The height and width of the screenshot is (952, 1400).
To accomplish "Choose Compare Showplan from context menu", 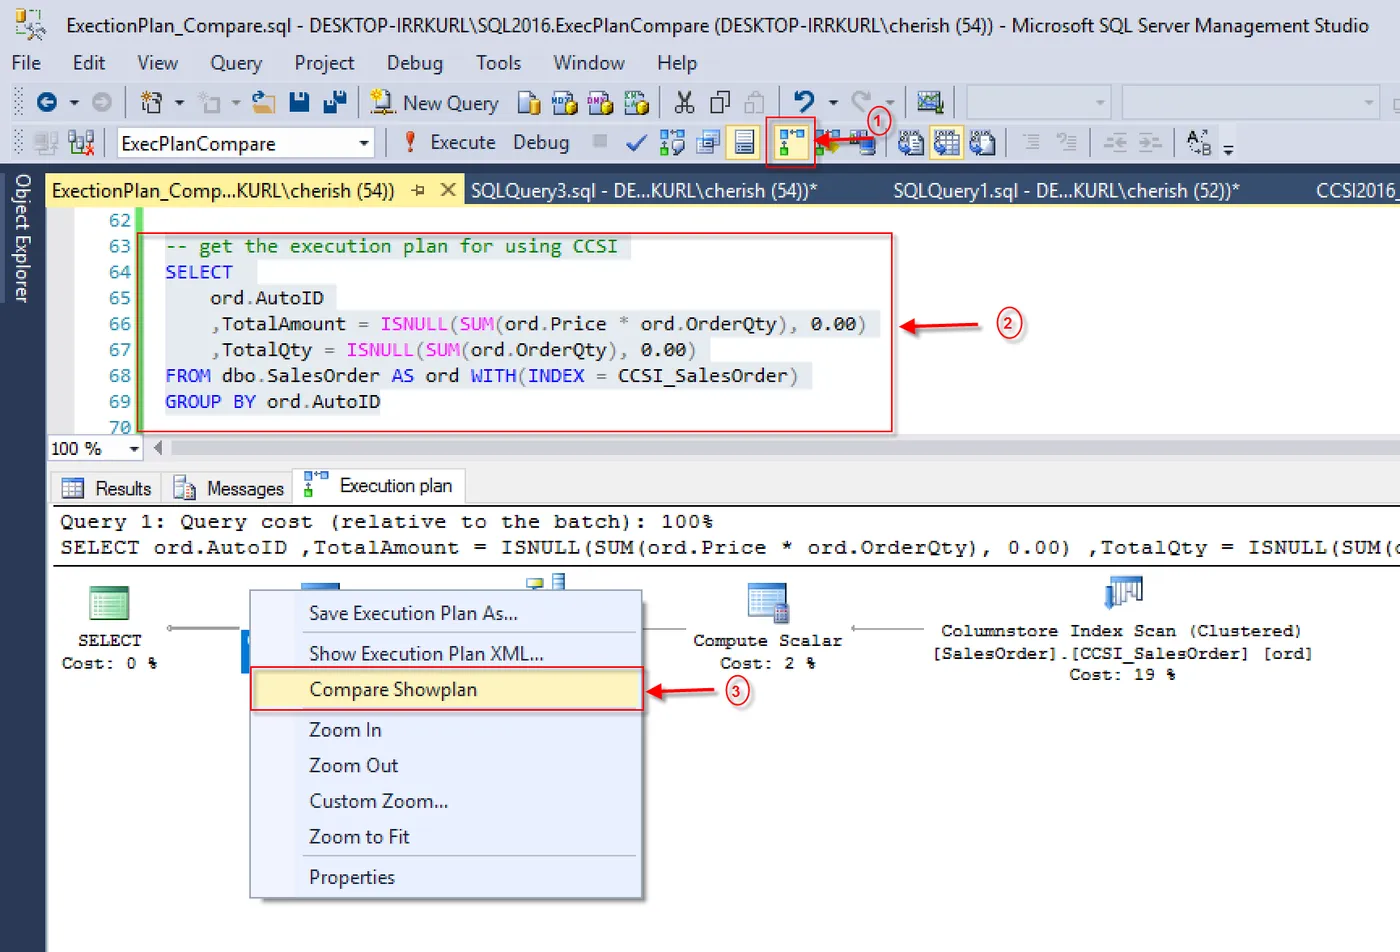I will 445,690.
